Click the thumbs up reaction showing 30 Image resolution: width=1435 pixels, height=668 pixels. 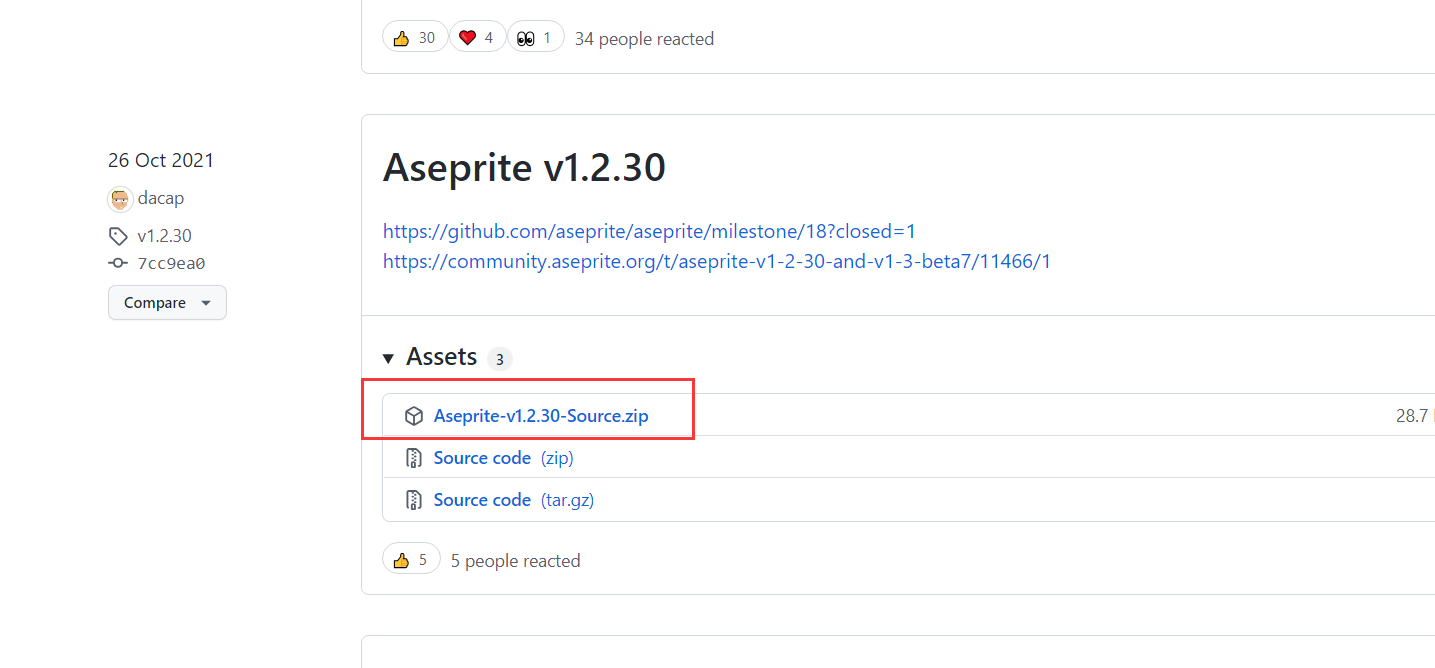(x=415, y=36)
